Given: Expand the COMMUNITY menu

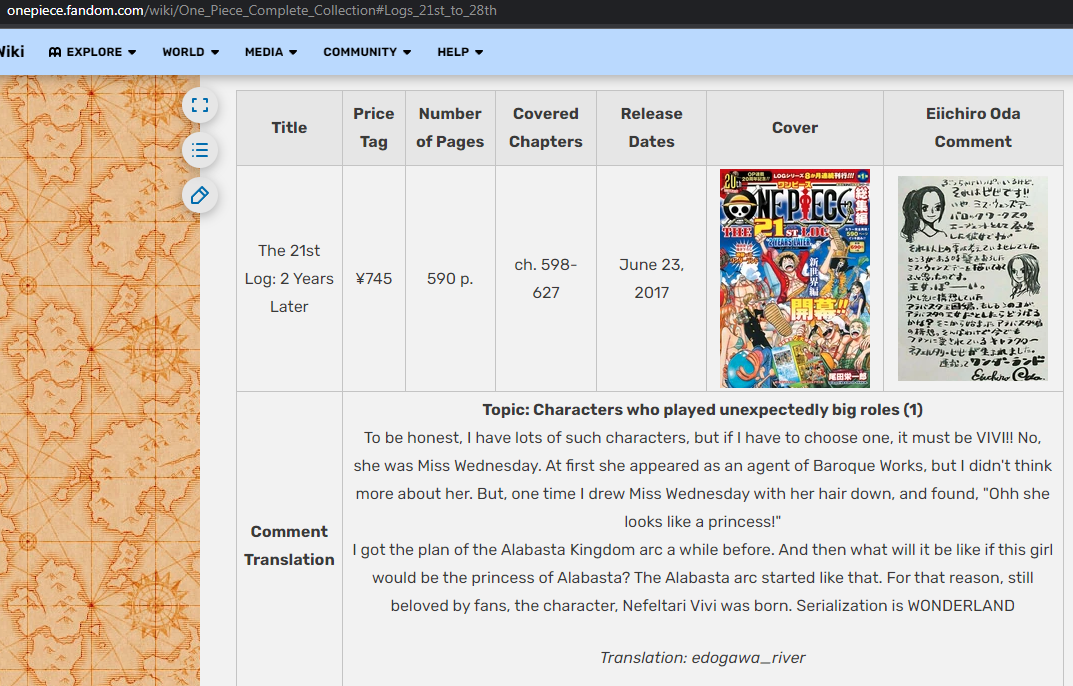Looking at the screenshot, I should (x=367, y=52).
